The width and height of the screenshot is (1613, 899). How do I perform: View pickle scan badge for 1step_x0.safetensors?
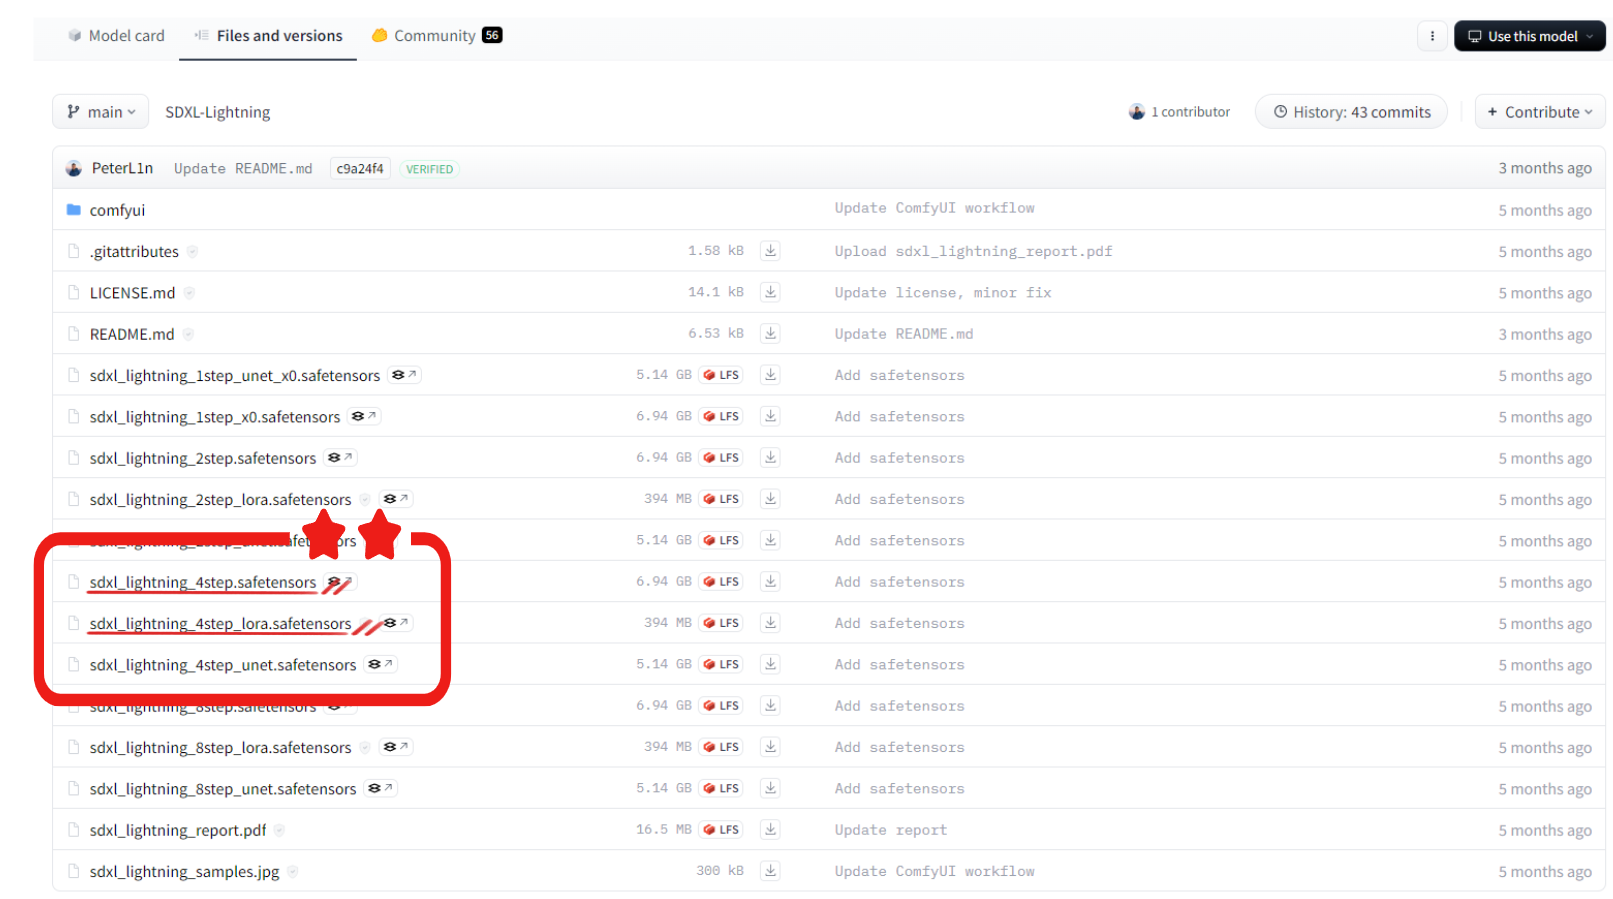364,416
